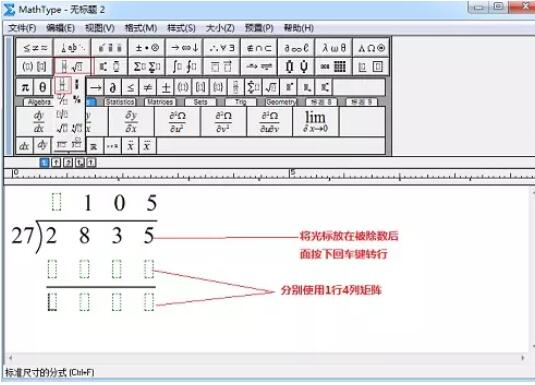Viewport: 535px width, 385px height.
Task: Insert the dx small expression
Action: (24, 146)
